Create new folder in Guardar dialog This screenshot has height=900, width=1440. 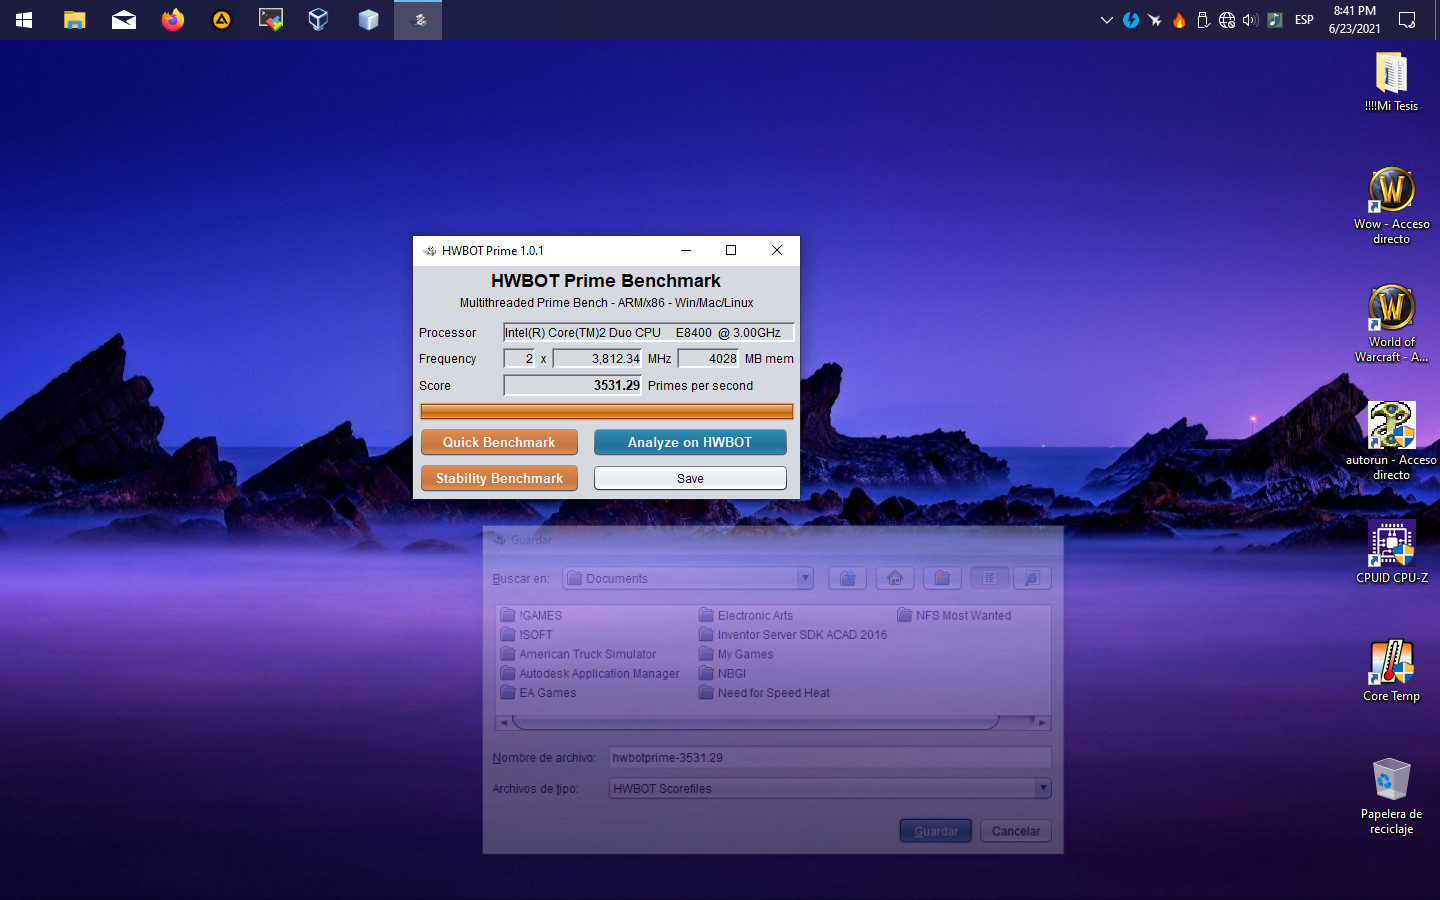coord(941,578)
